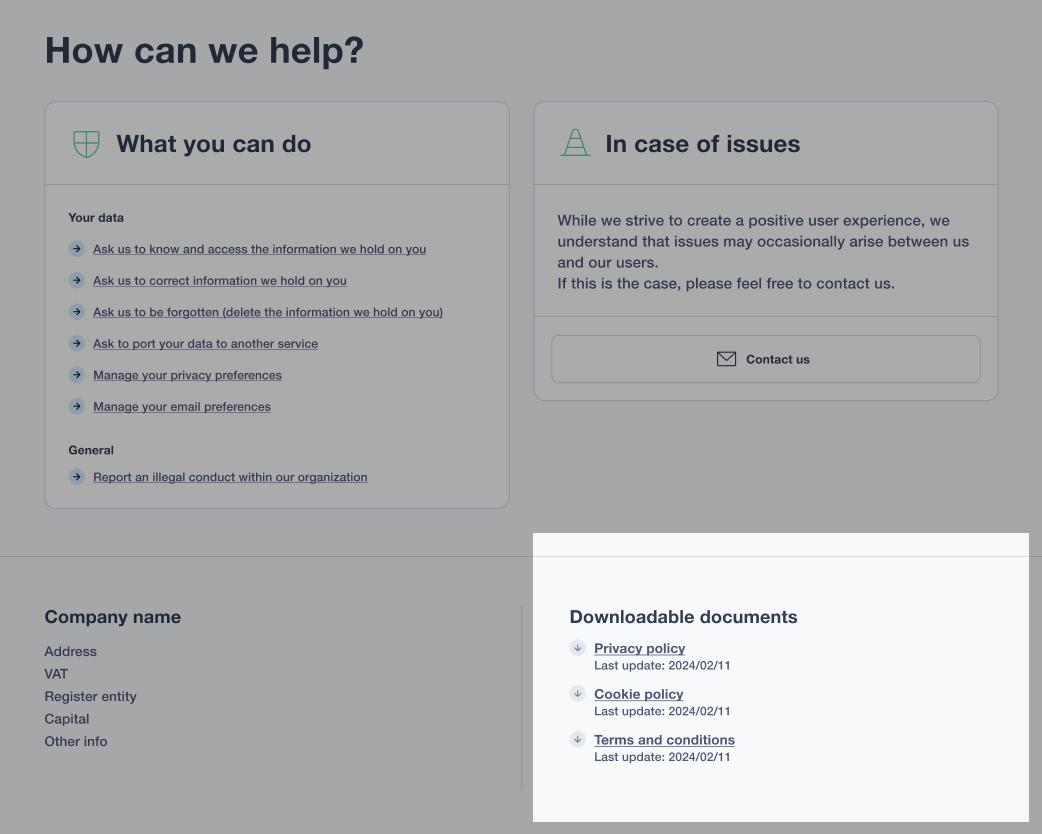The height and width of the screenshot is (834, 1042).
Task: Download the Cookie policy document
Action: 638,694
